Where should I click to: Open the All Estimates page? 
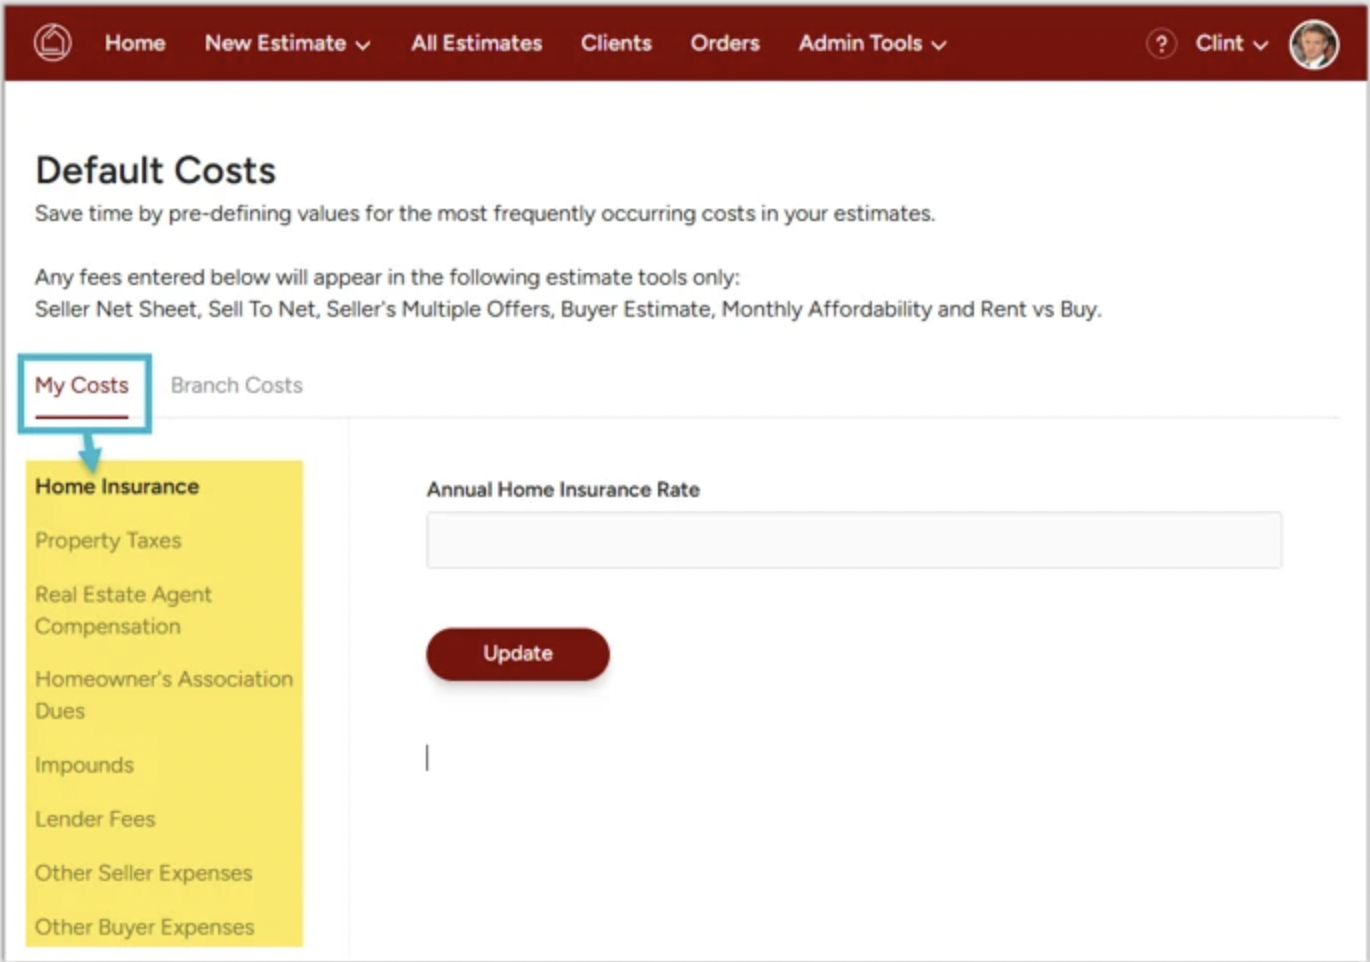[476, 43]
